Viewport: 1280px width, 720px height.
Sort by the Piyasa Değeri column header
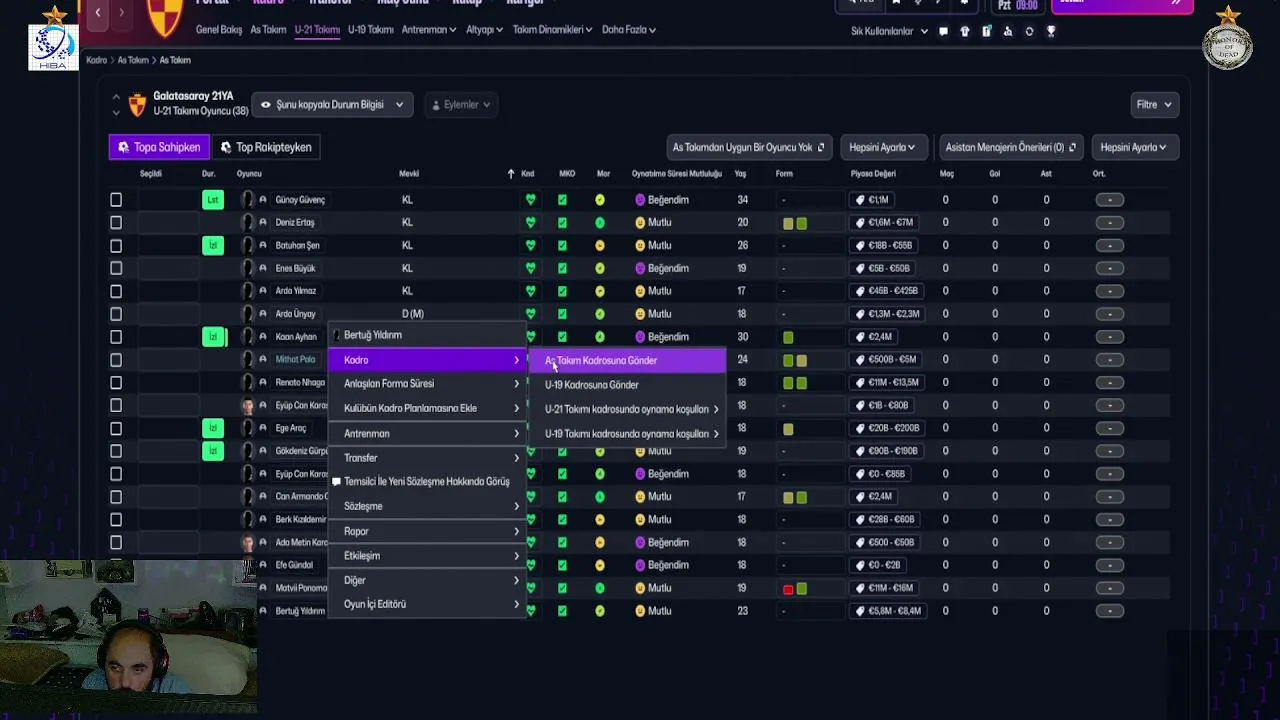click(x=871, y=174)
